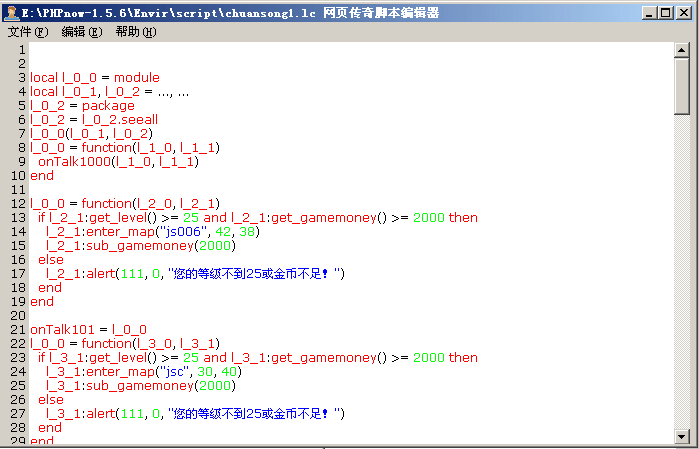Click the 'module' keyword on line 3
The image size is (699, 449).
tap(136, 77)
